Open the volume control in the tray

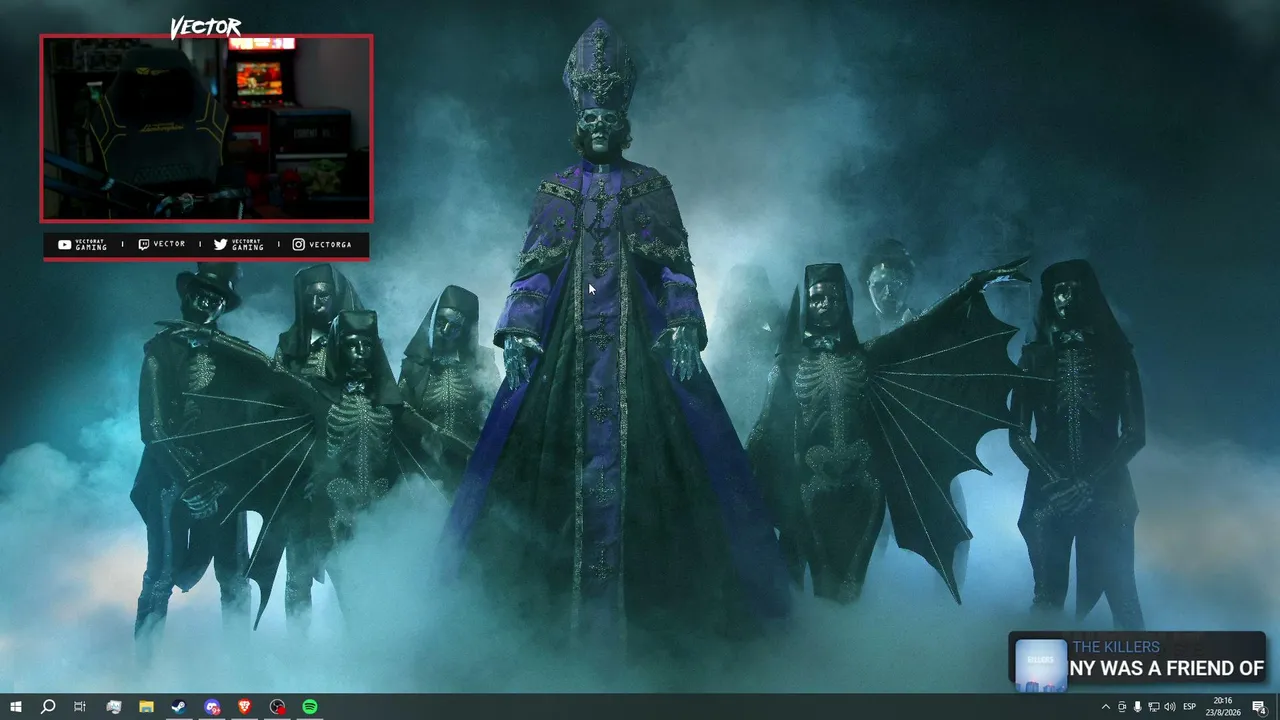point(1169,707)
